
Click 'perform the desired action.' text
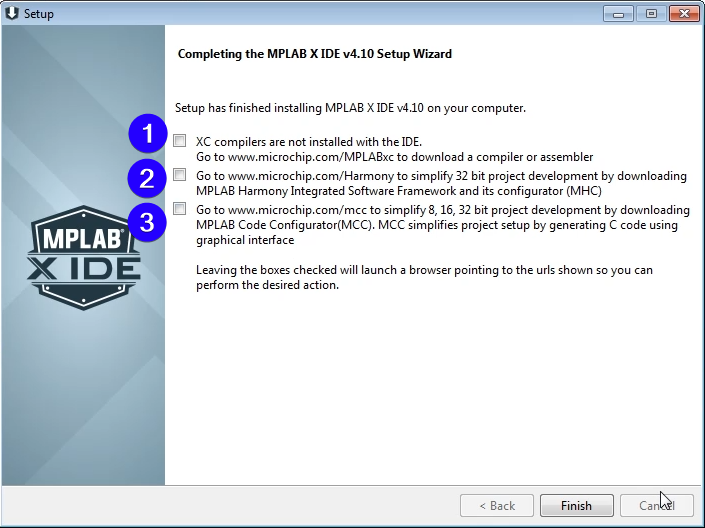click(x=267, y=285)
